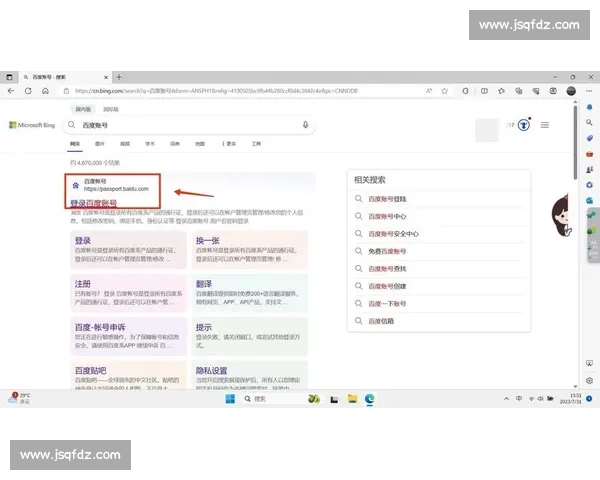
Task: Open sidebar Microsoft 365 icon
Action: point(589,185)
